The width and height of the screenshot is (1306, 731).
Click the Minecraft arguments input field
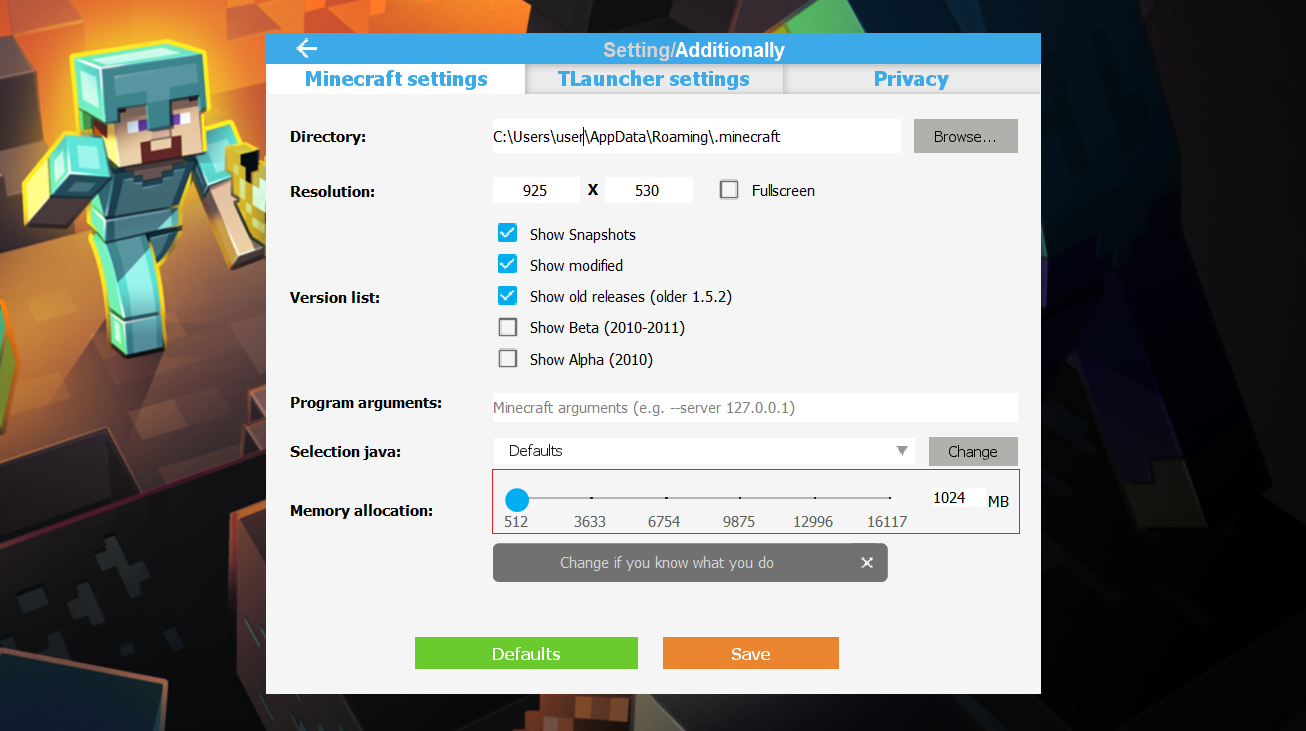[755, 407]
